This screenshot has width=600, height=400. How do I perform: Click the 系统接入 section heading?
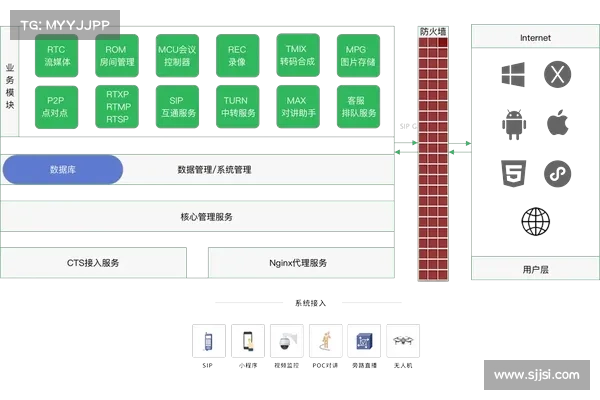[x=310, y=303]
